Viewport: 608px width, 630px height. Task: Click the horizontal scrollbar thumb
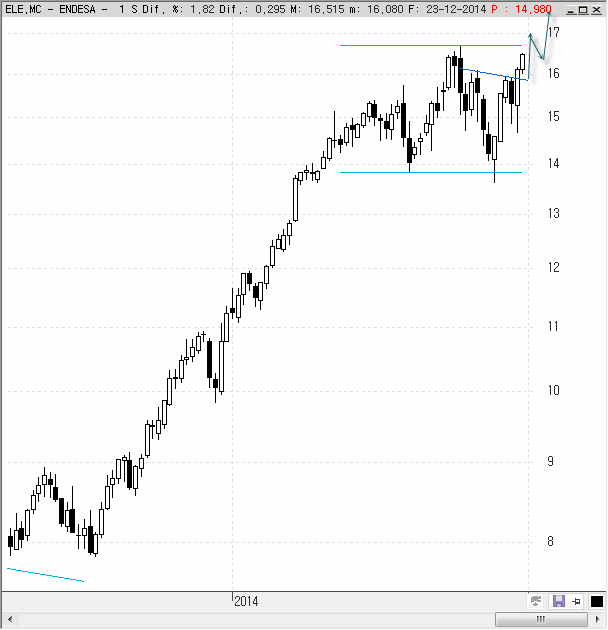[x=541, y=619]
